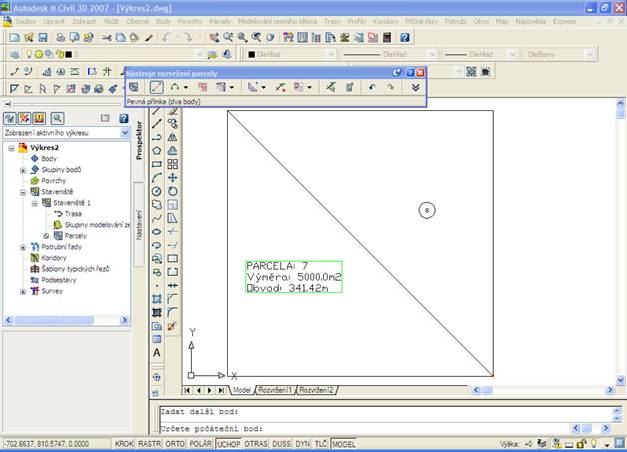The width and height of the screenshot is (627, 452).
Task: Toggle ORTO mode
Action: click(175, 444)
